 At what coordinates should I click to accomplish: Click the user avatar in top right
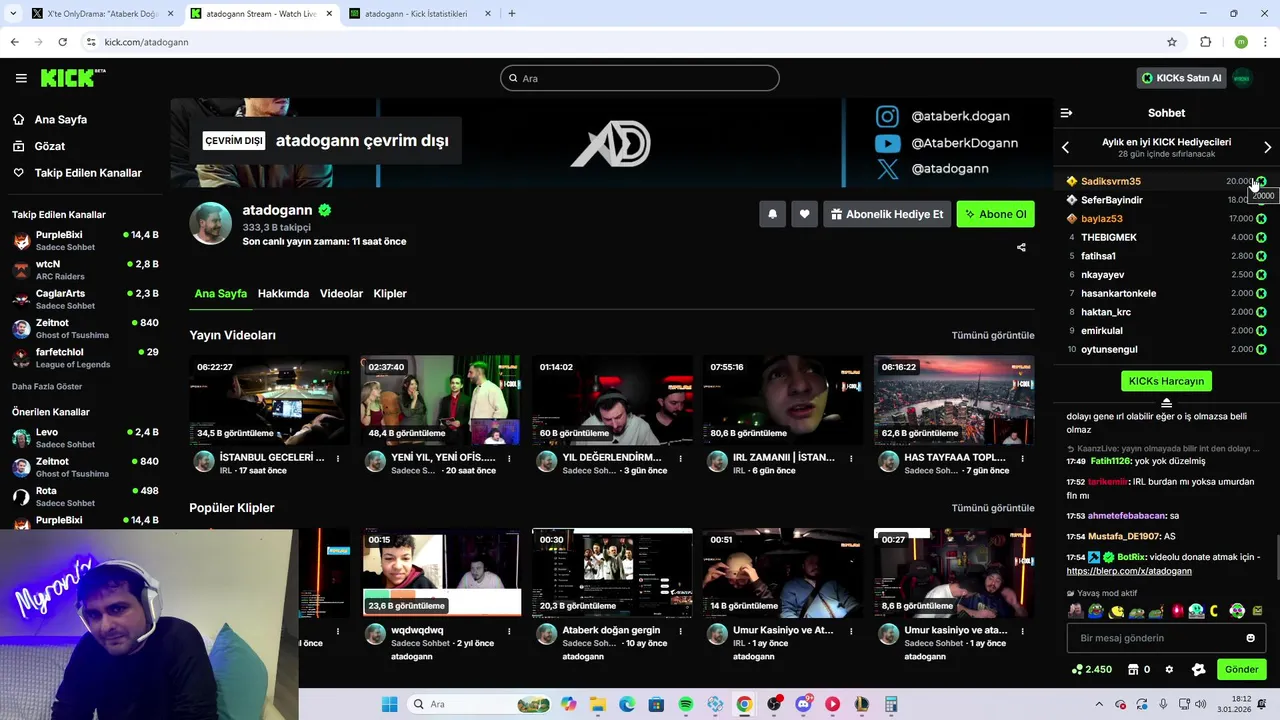1242,78
